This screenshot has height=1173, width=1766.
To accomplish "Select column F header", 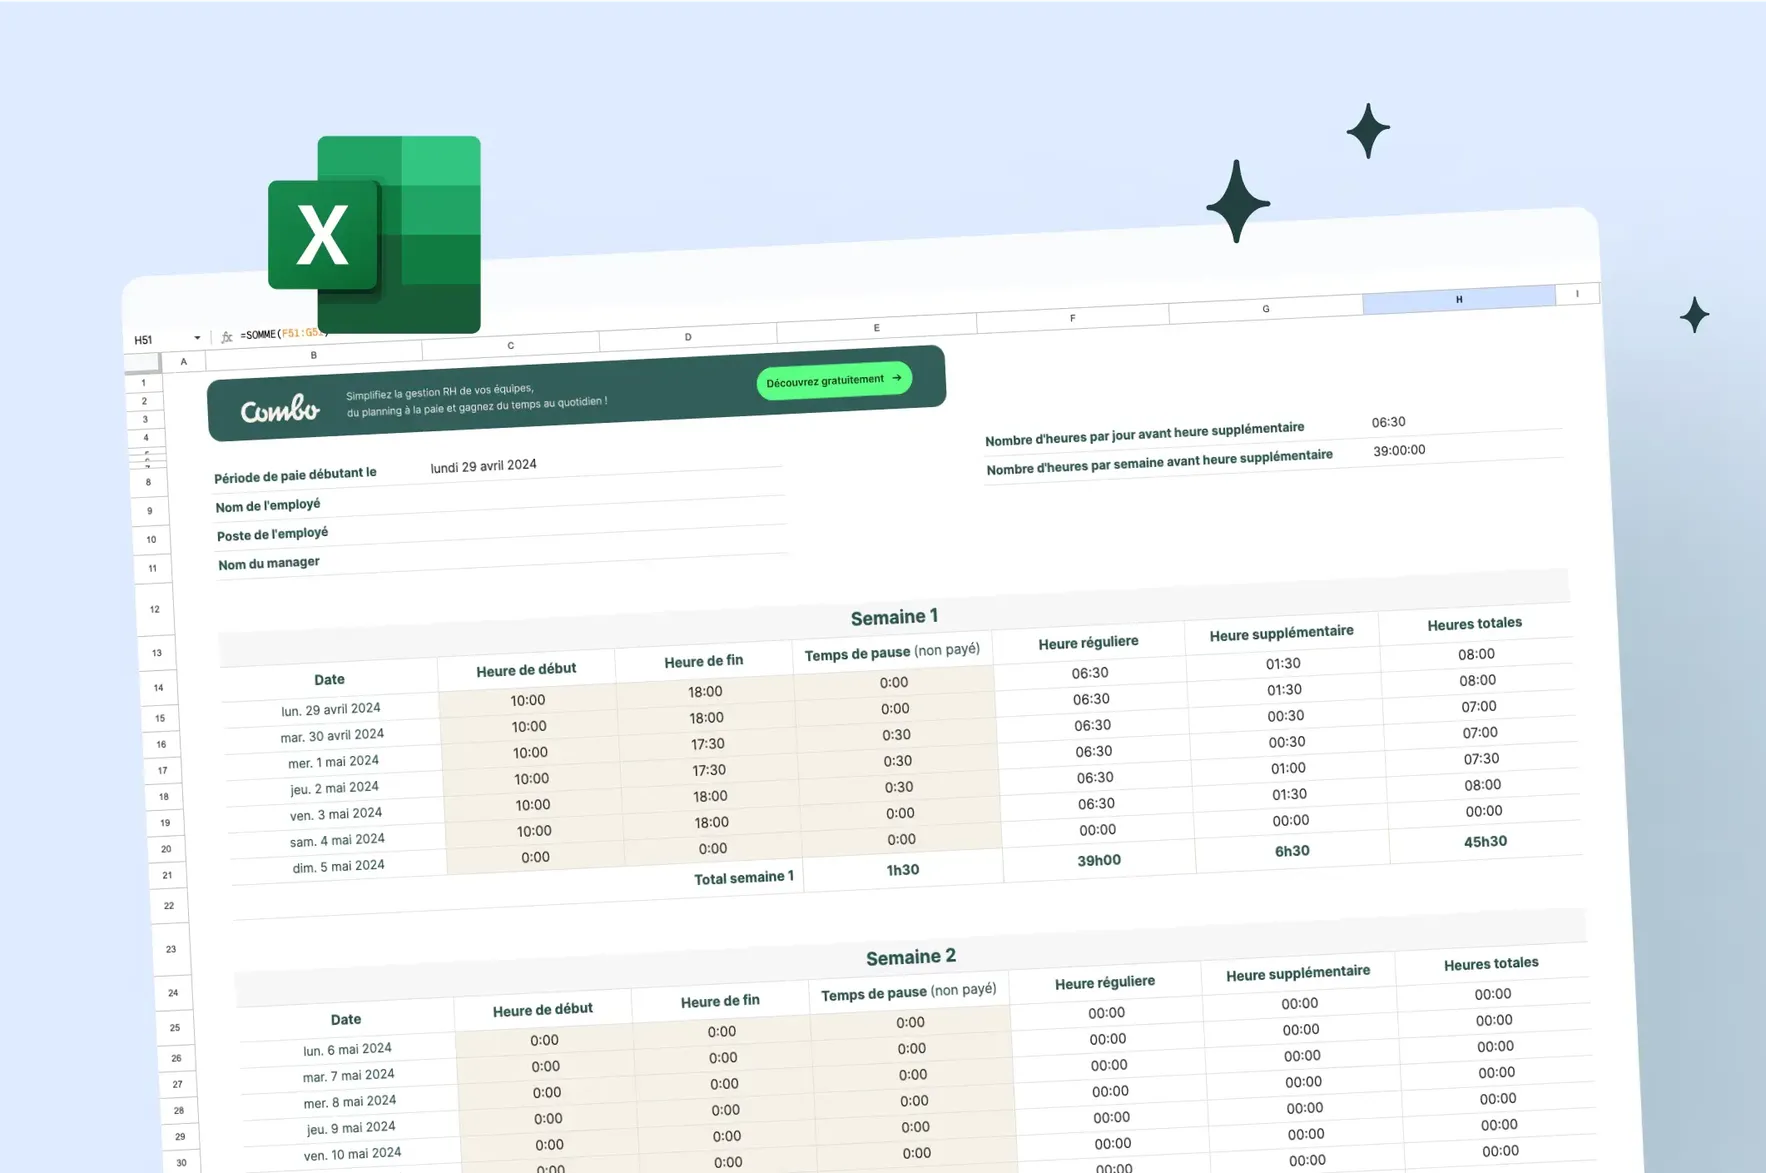I will click(1072, 318).
